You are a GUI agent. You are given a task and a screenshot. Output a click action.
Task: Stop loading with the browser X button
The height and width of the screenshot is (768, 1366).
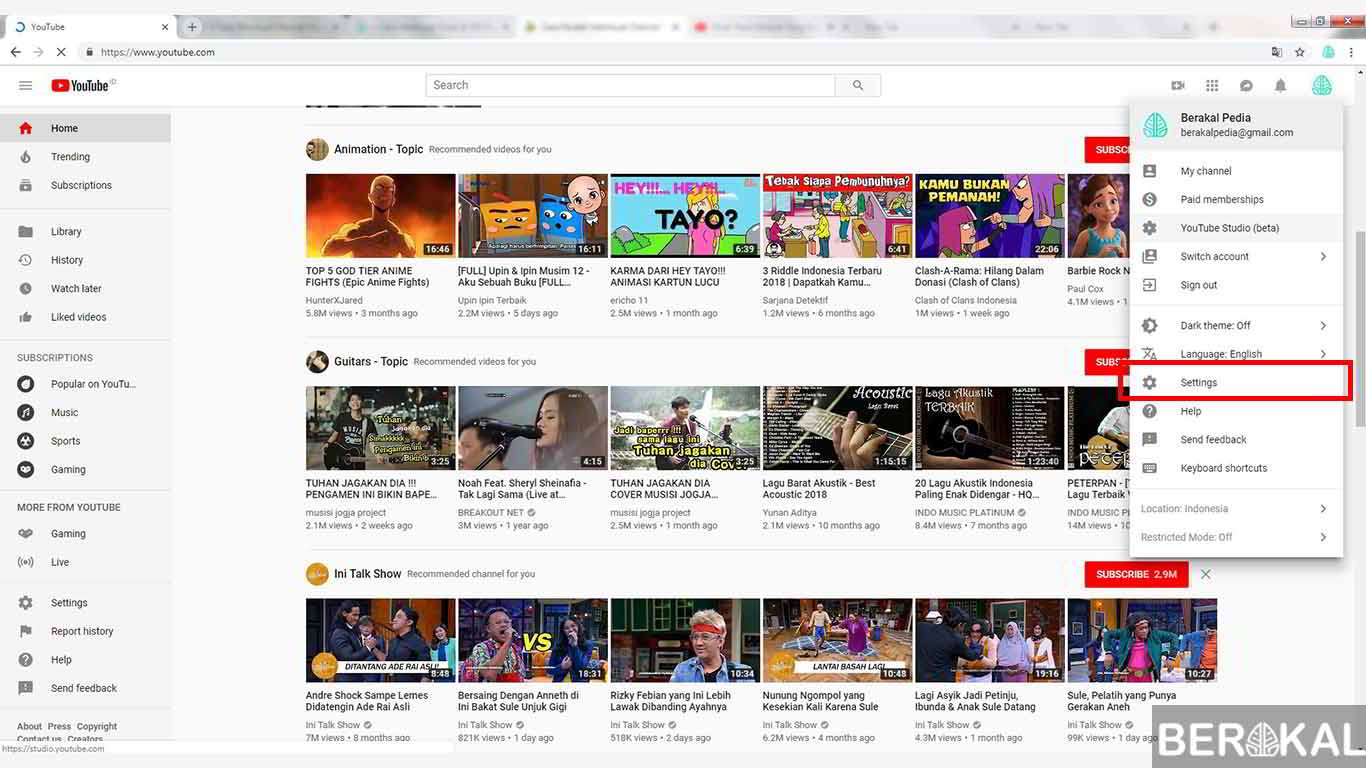(x=61, y=52)
